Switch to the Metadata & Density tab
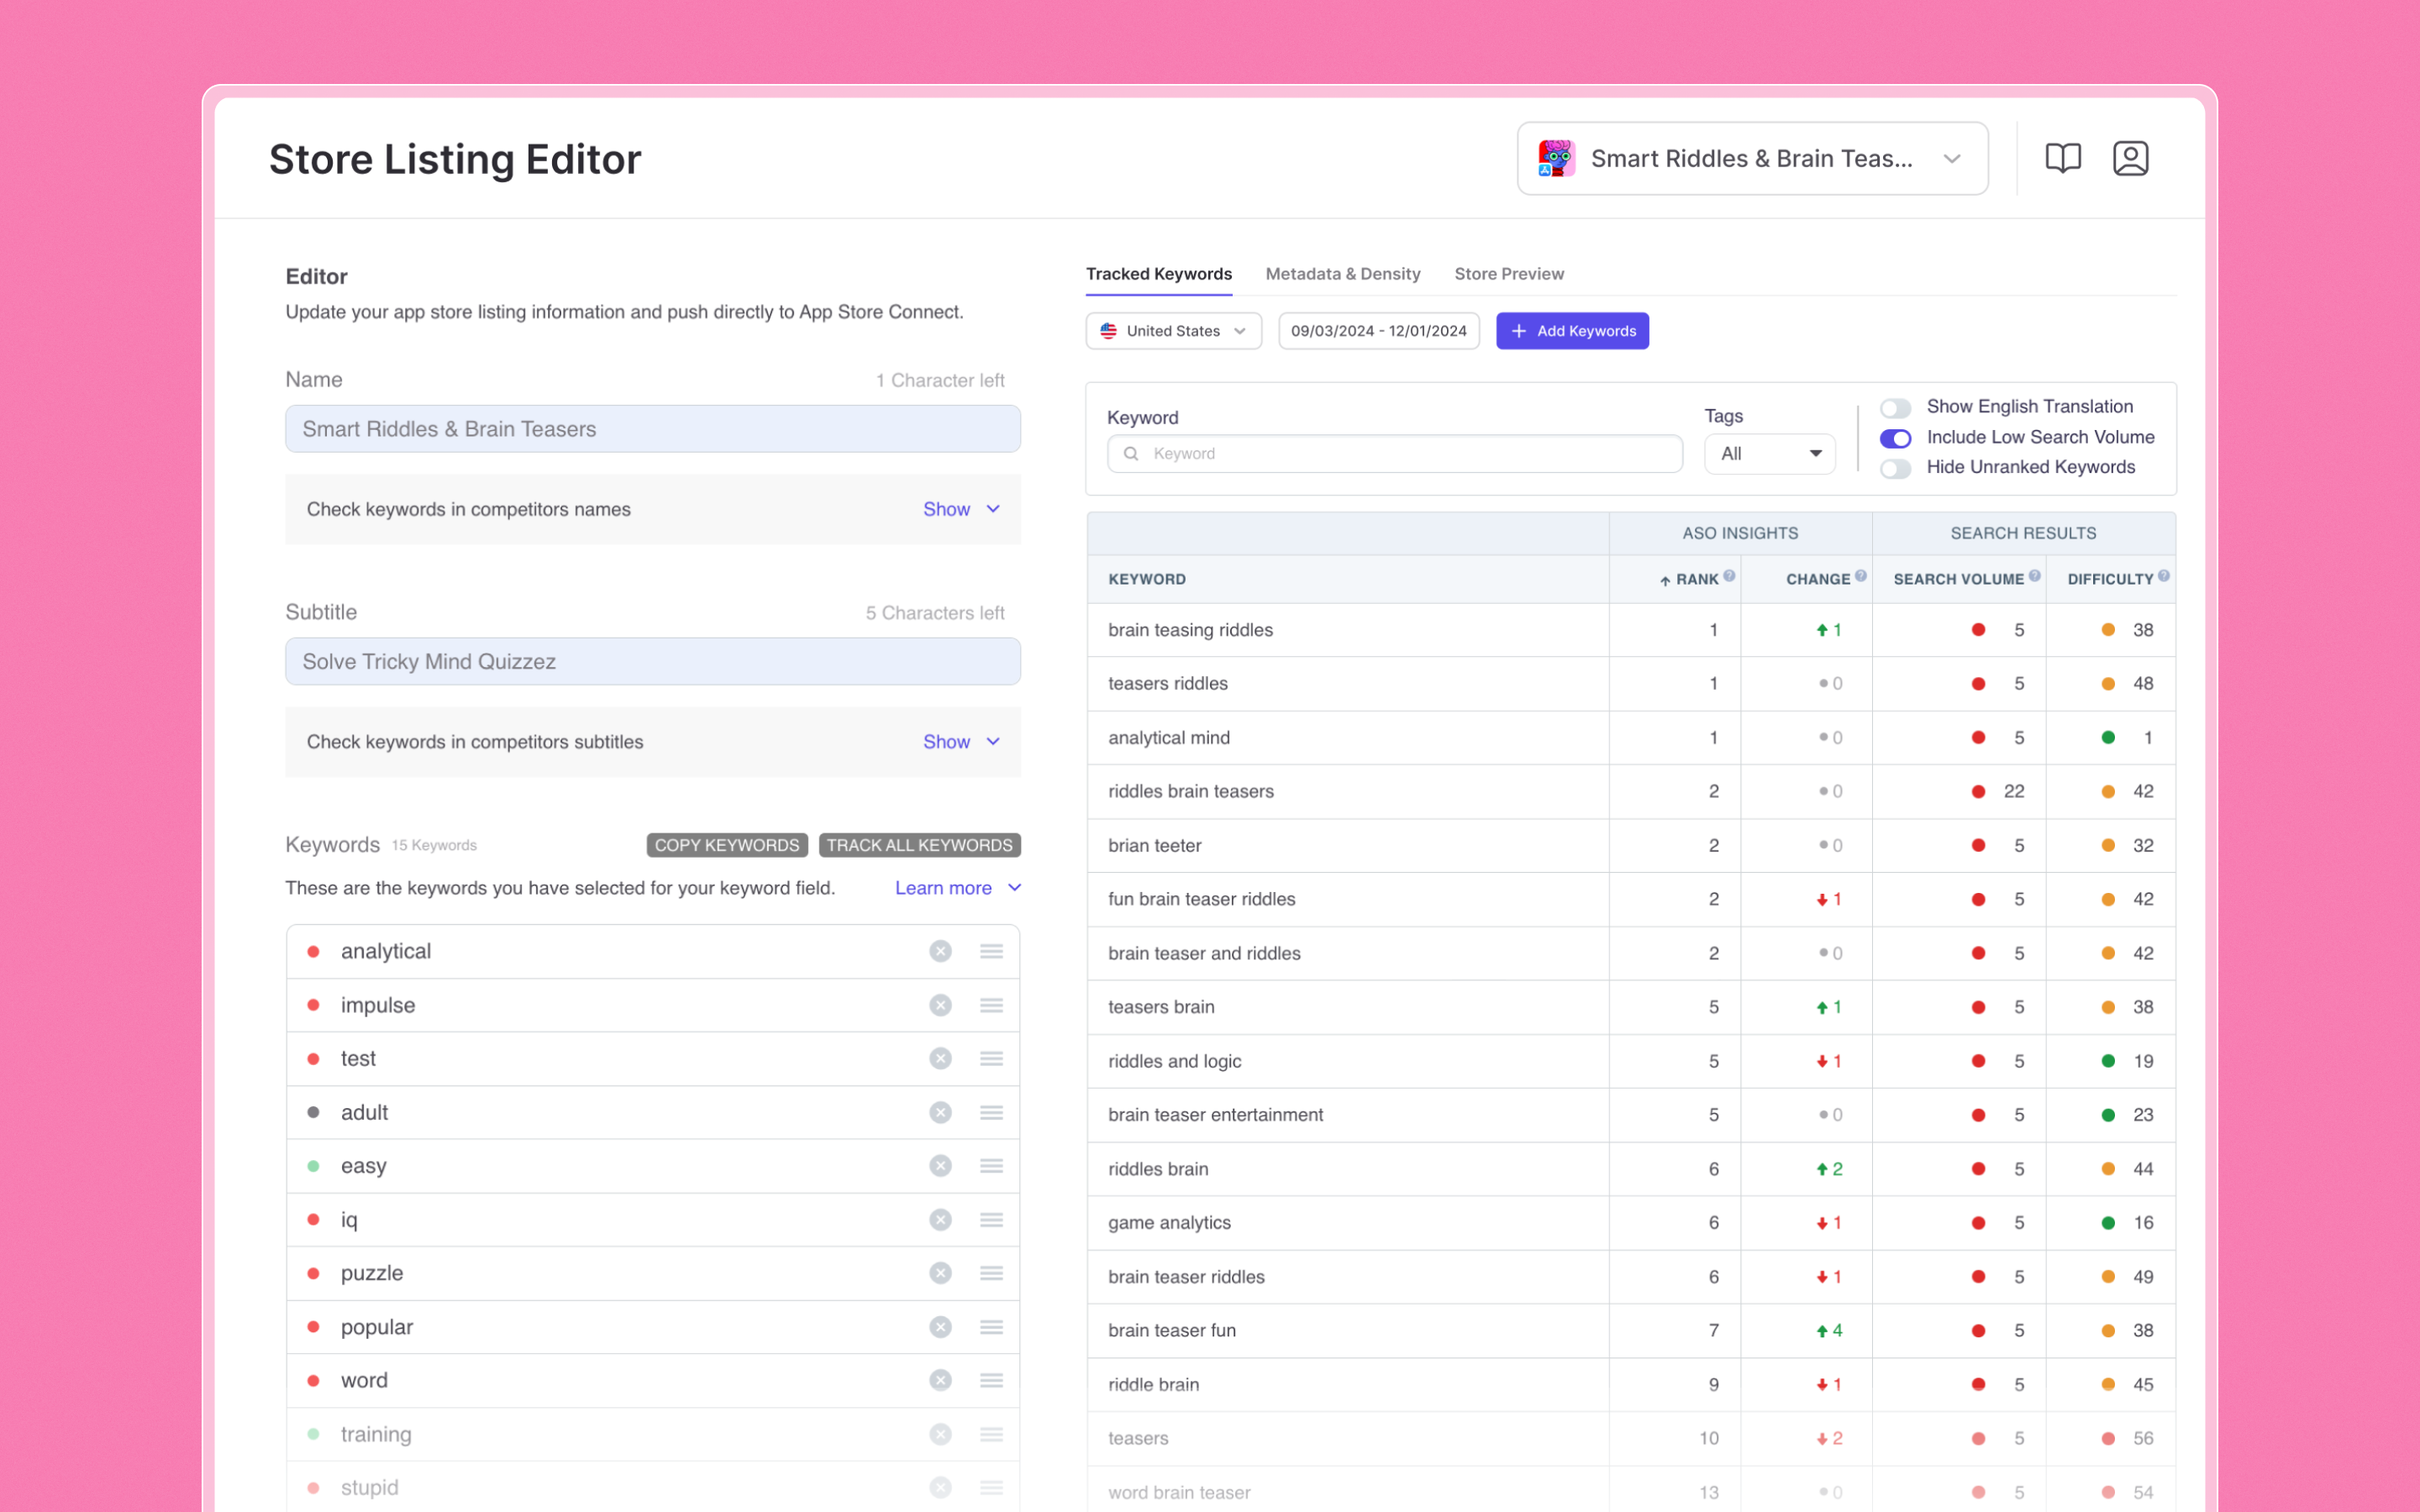Screen dimensions: 2420x1512 pyautogui.click(x=1342, y=274)
